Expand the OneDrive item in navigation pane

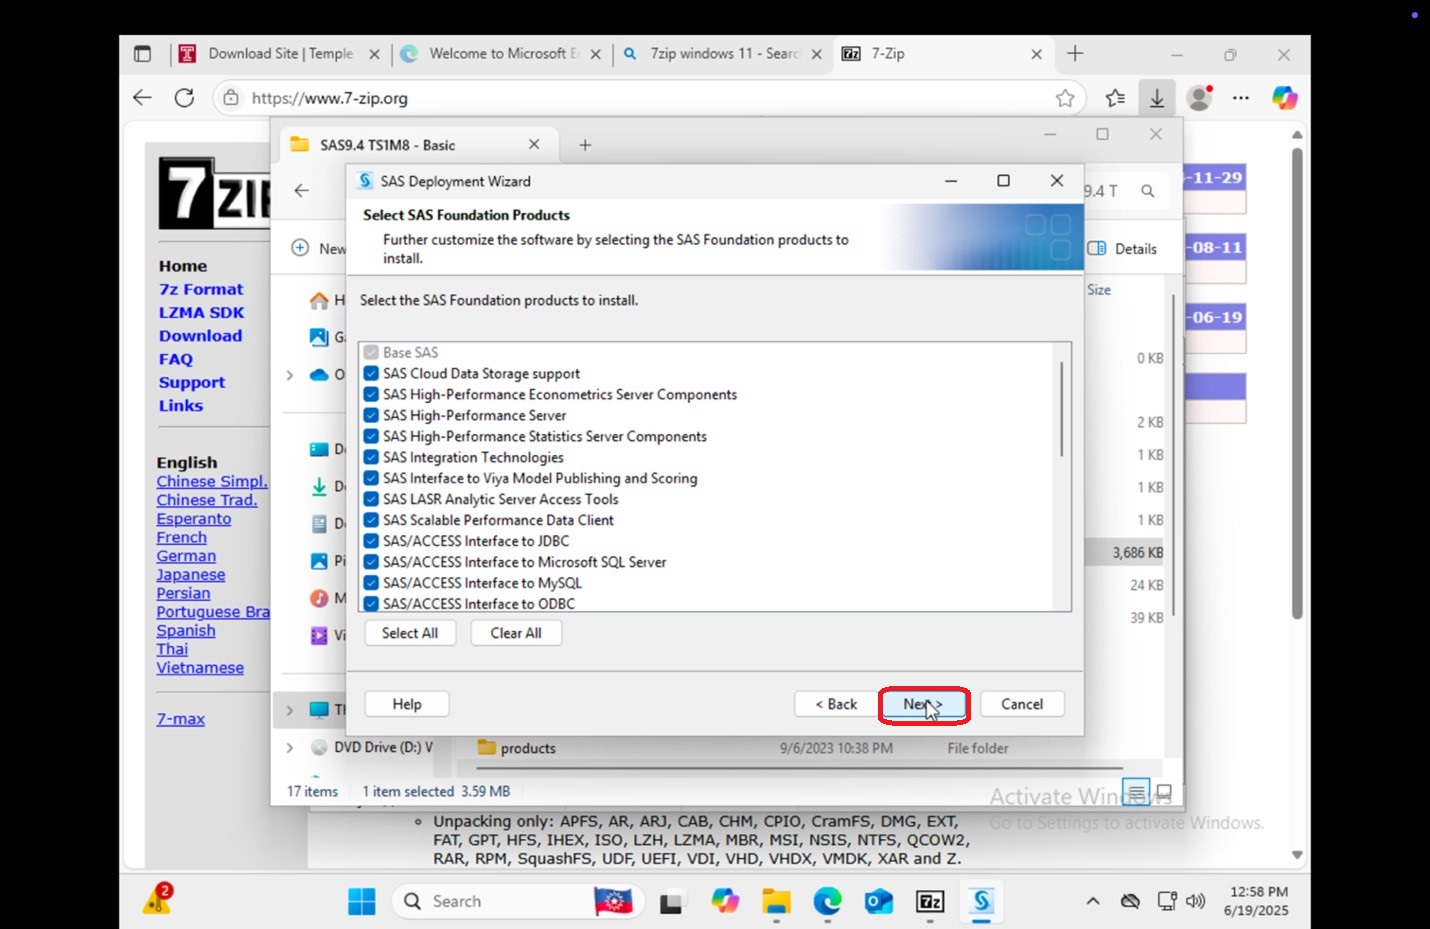point(289,375)
